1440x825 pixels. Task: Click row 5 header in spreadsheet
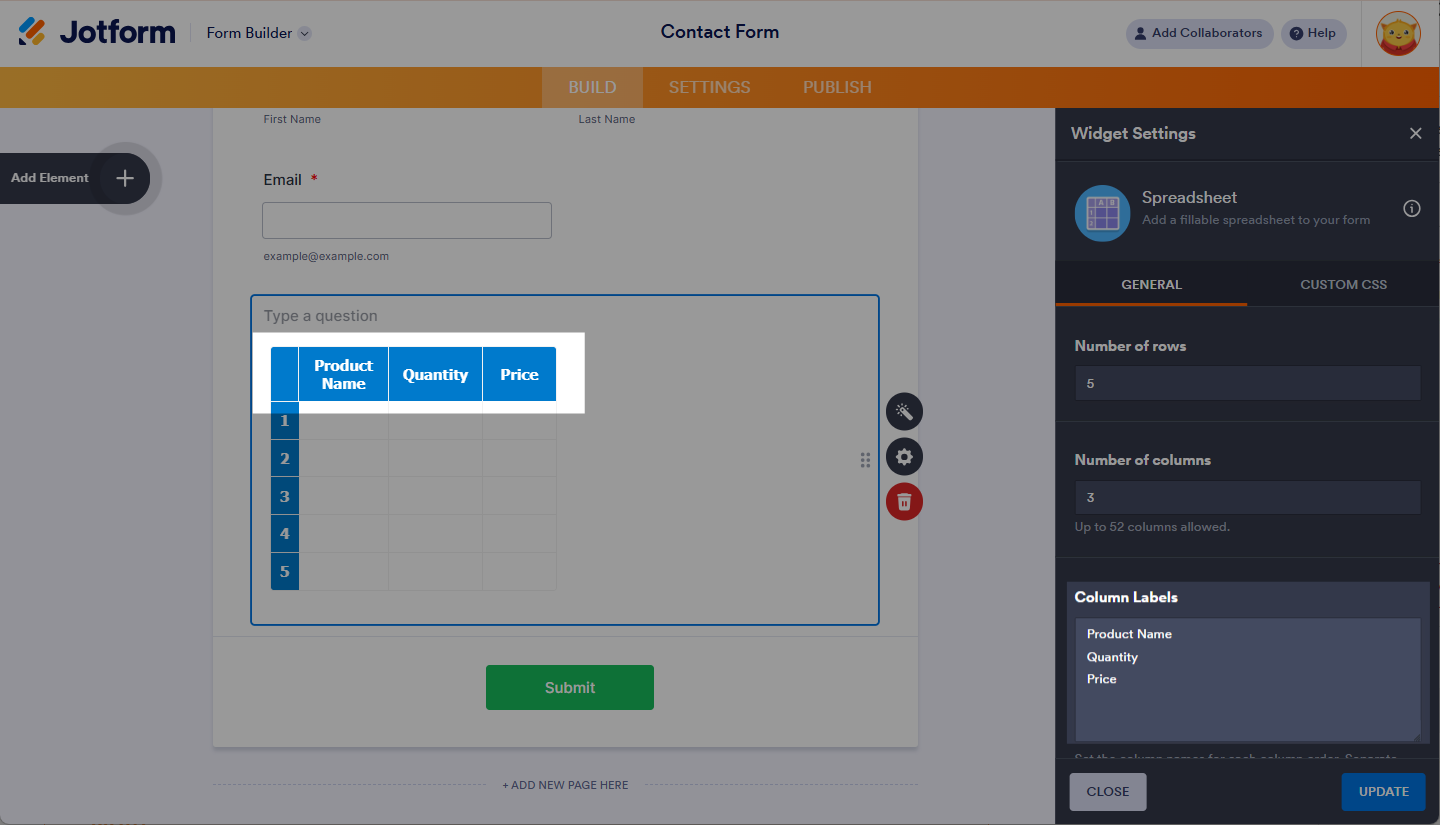click(285, 572)
